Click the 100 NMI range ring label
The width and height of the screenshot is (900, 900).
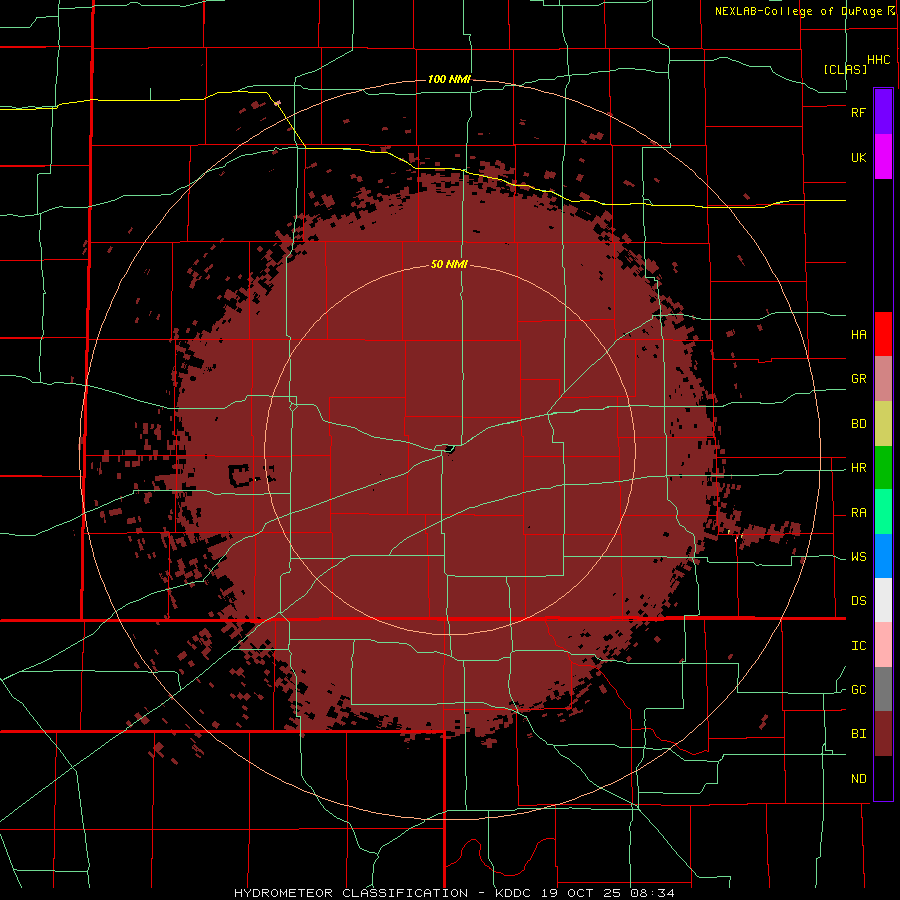(449, 79)
